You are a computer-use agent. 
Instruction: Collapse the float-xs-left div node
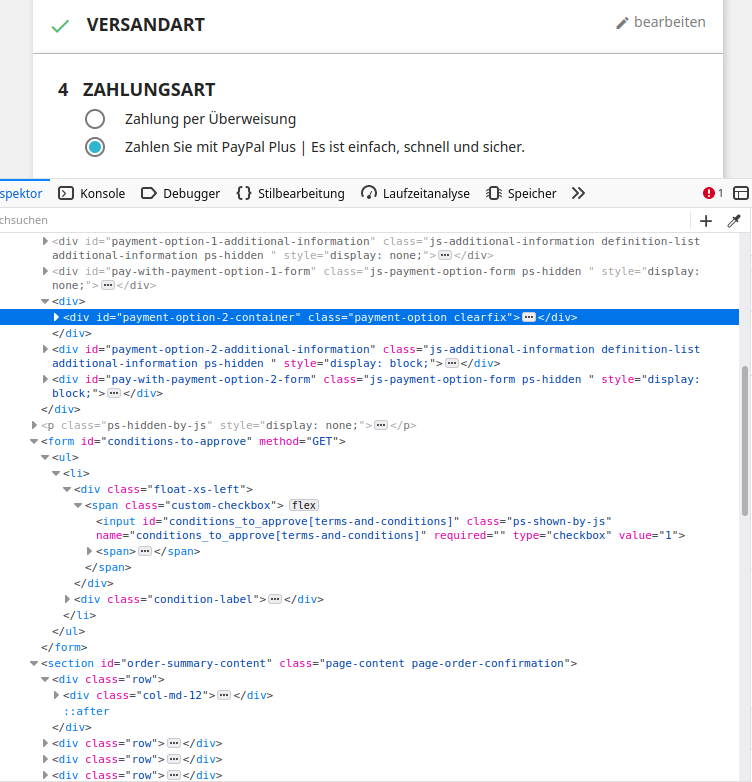[x=67, y=489]
